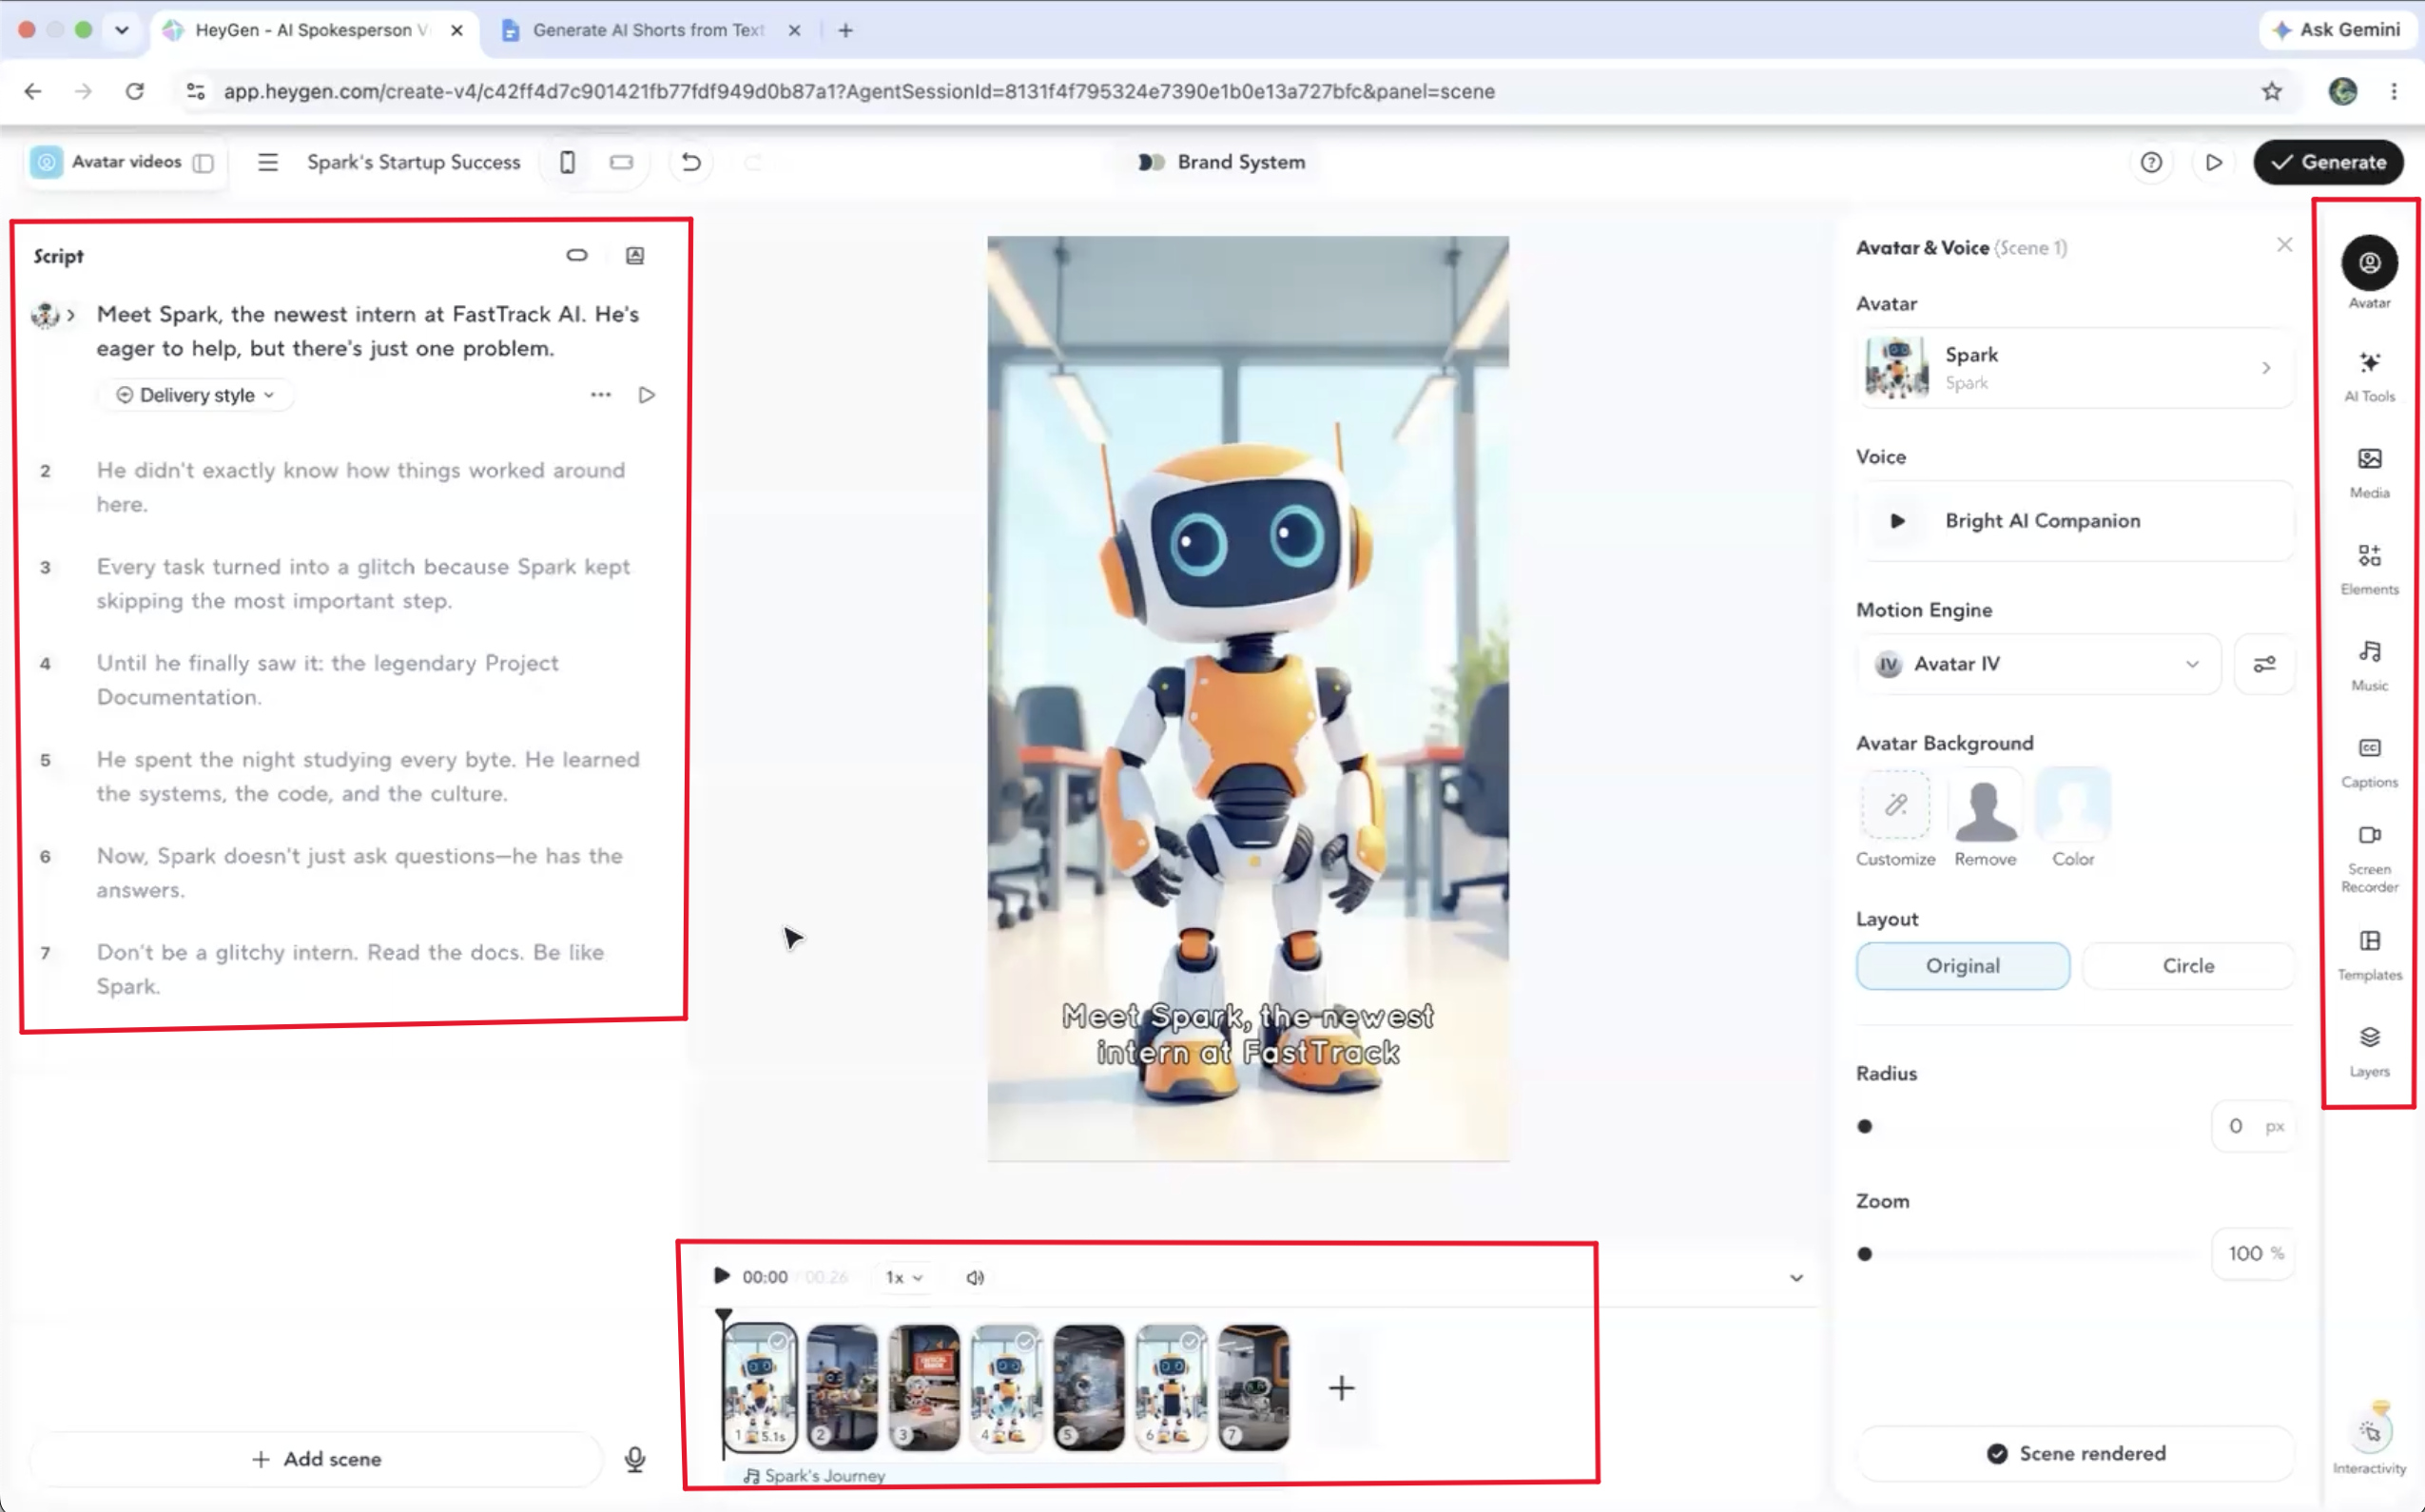2425x1512 pixels.
Task: Click the Generate button
Action: (x=2327, y=162)
